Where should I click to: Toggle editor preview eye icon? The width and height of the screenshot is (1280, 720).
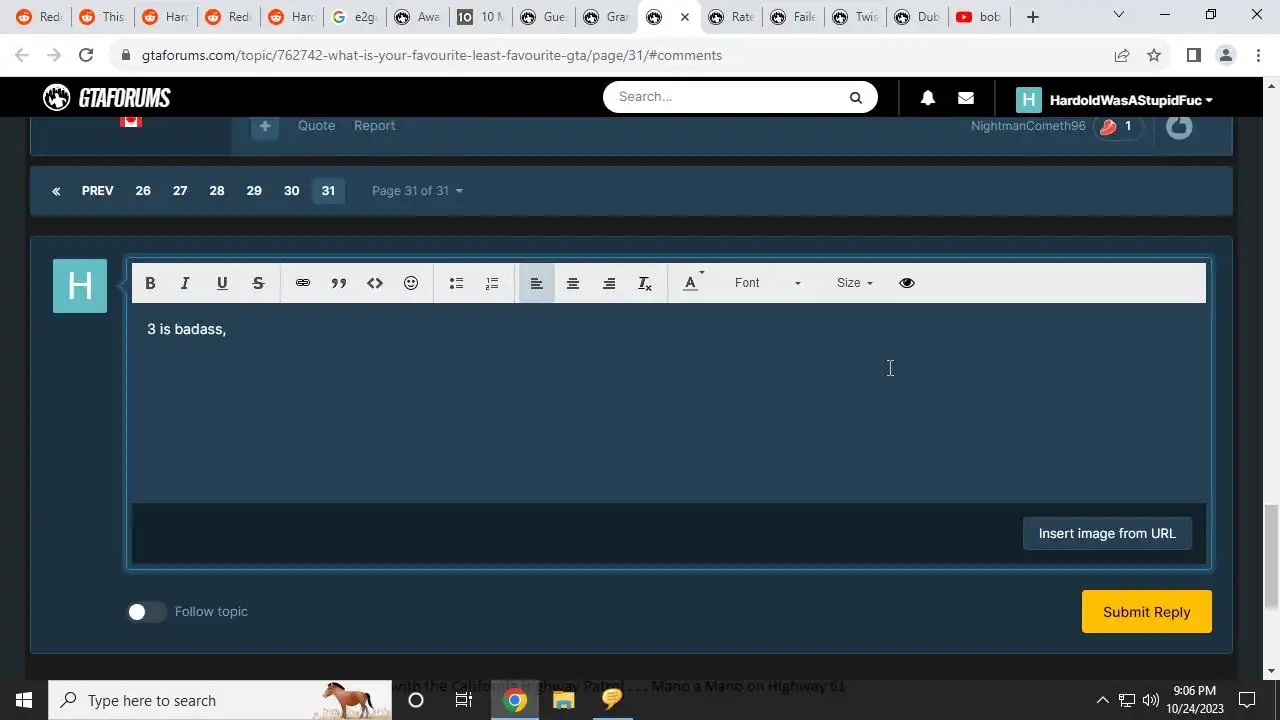pyautogui.click(x=907, y=283)
